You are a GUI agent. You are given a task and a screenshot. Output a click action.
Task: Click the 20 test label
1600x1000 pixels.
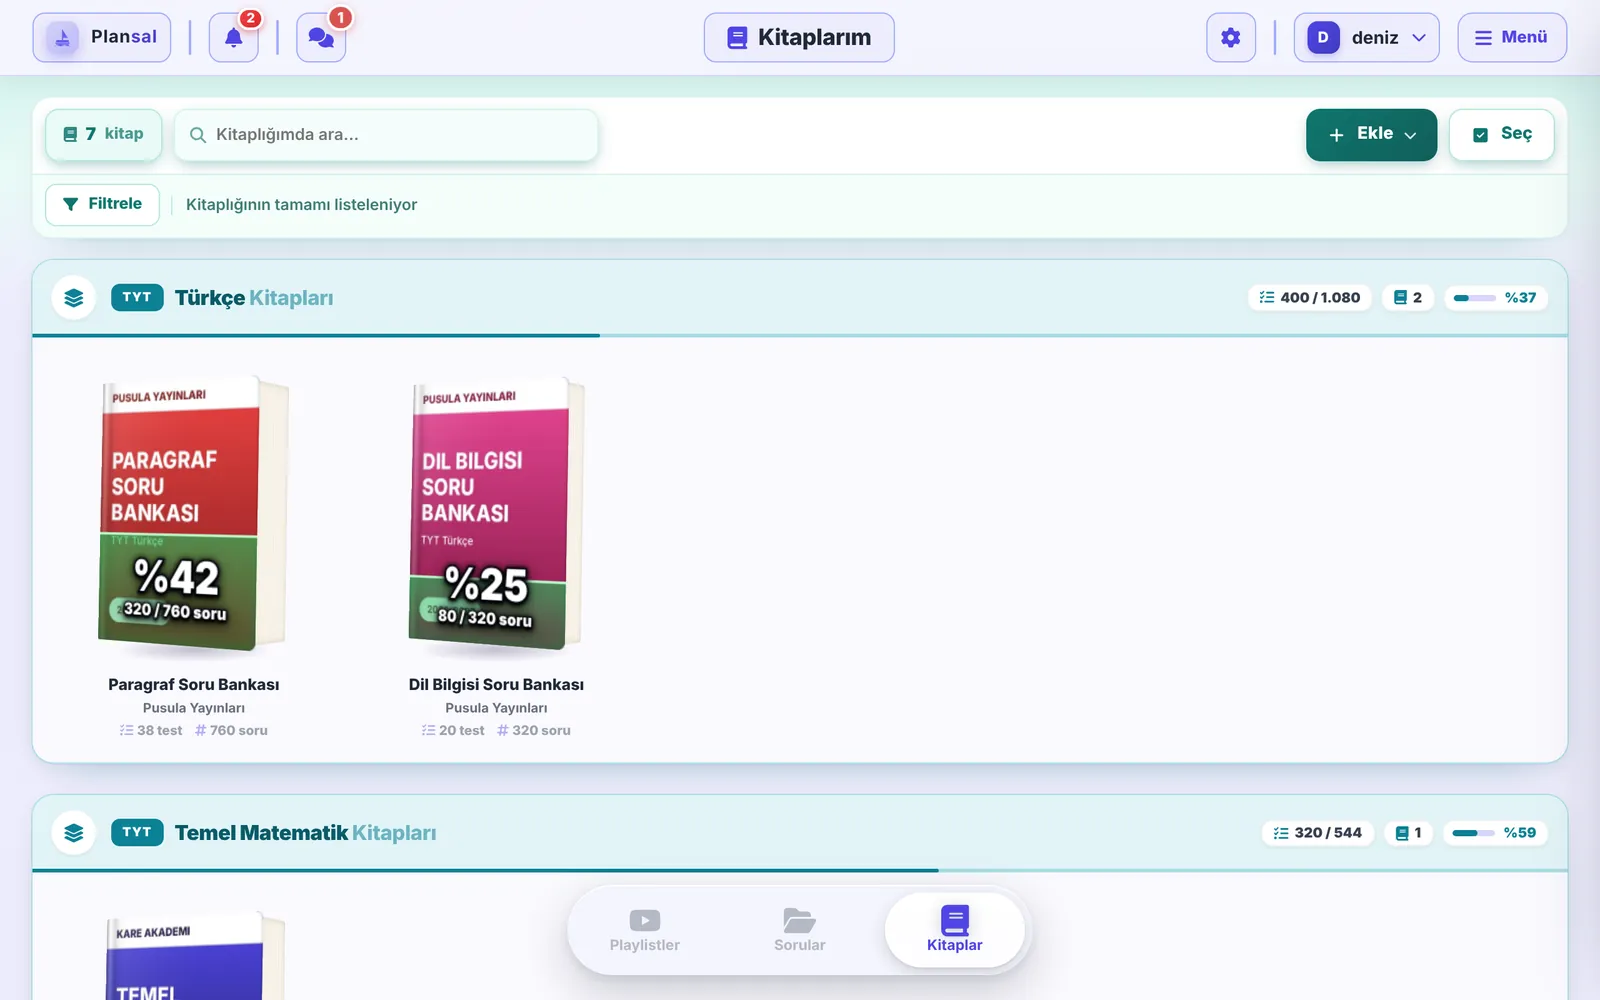click(453, 731)
